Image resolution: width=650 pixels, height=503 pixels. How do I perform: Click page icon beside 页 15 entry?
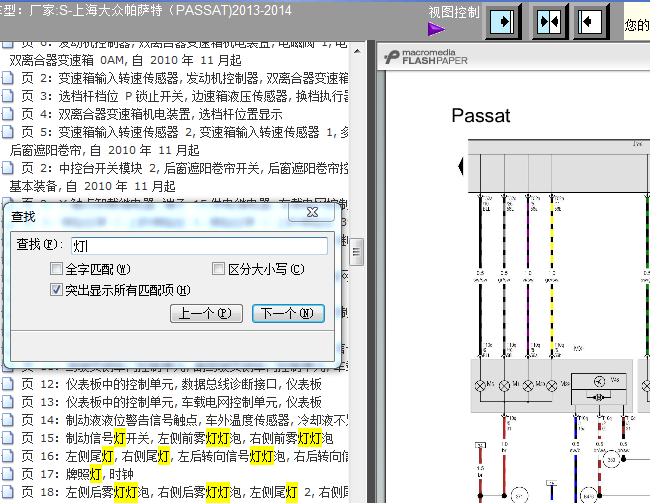click(8, 438)
